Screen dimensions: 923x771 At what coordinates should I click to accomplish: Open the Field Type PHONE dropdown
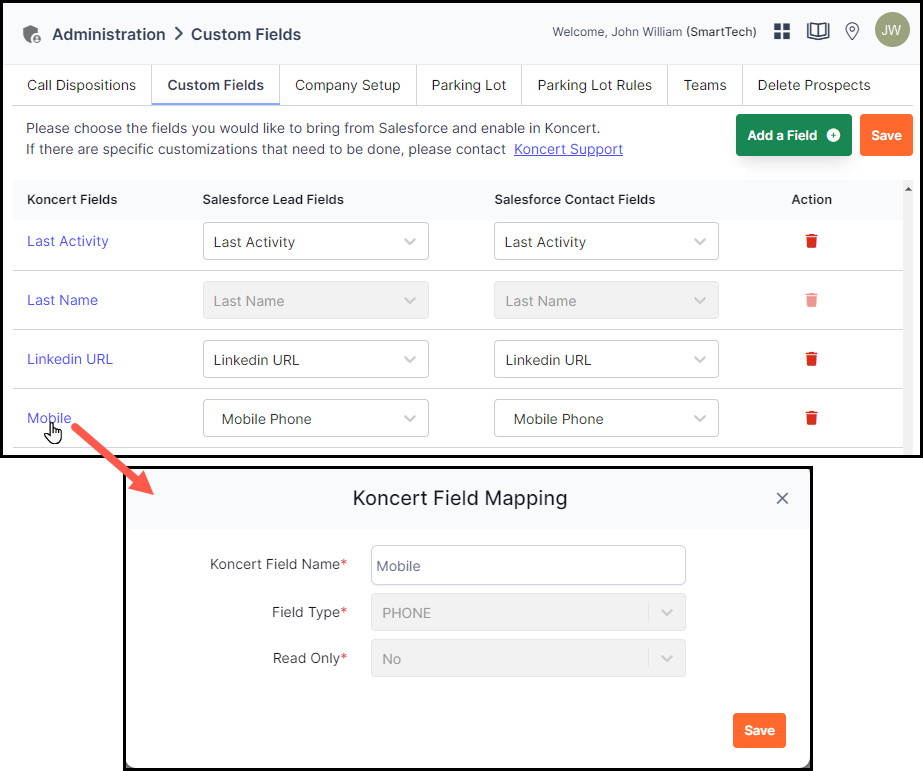(528, 612)
